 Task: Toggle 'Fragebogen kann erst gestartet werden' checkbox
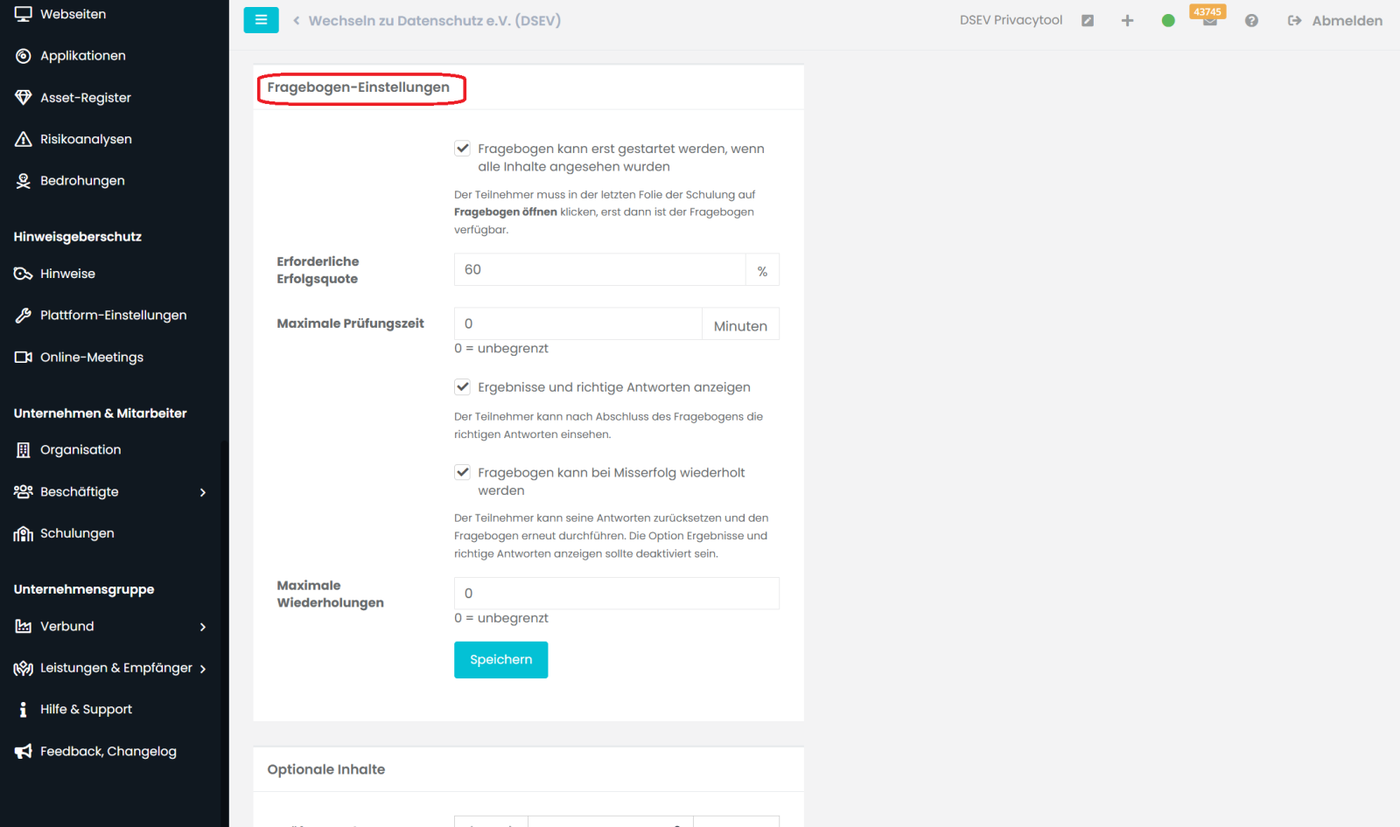click(x=462, y=149)
